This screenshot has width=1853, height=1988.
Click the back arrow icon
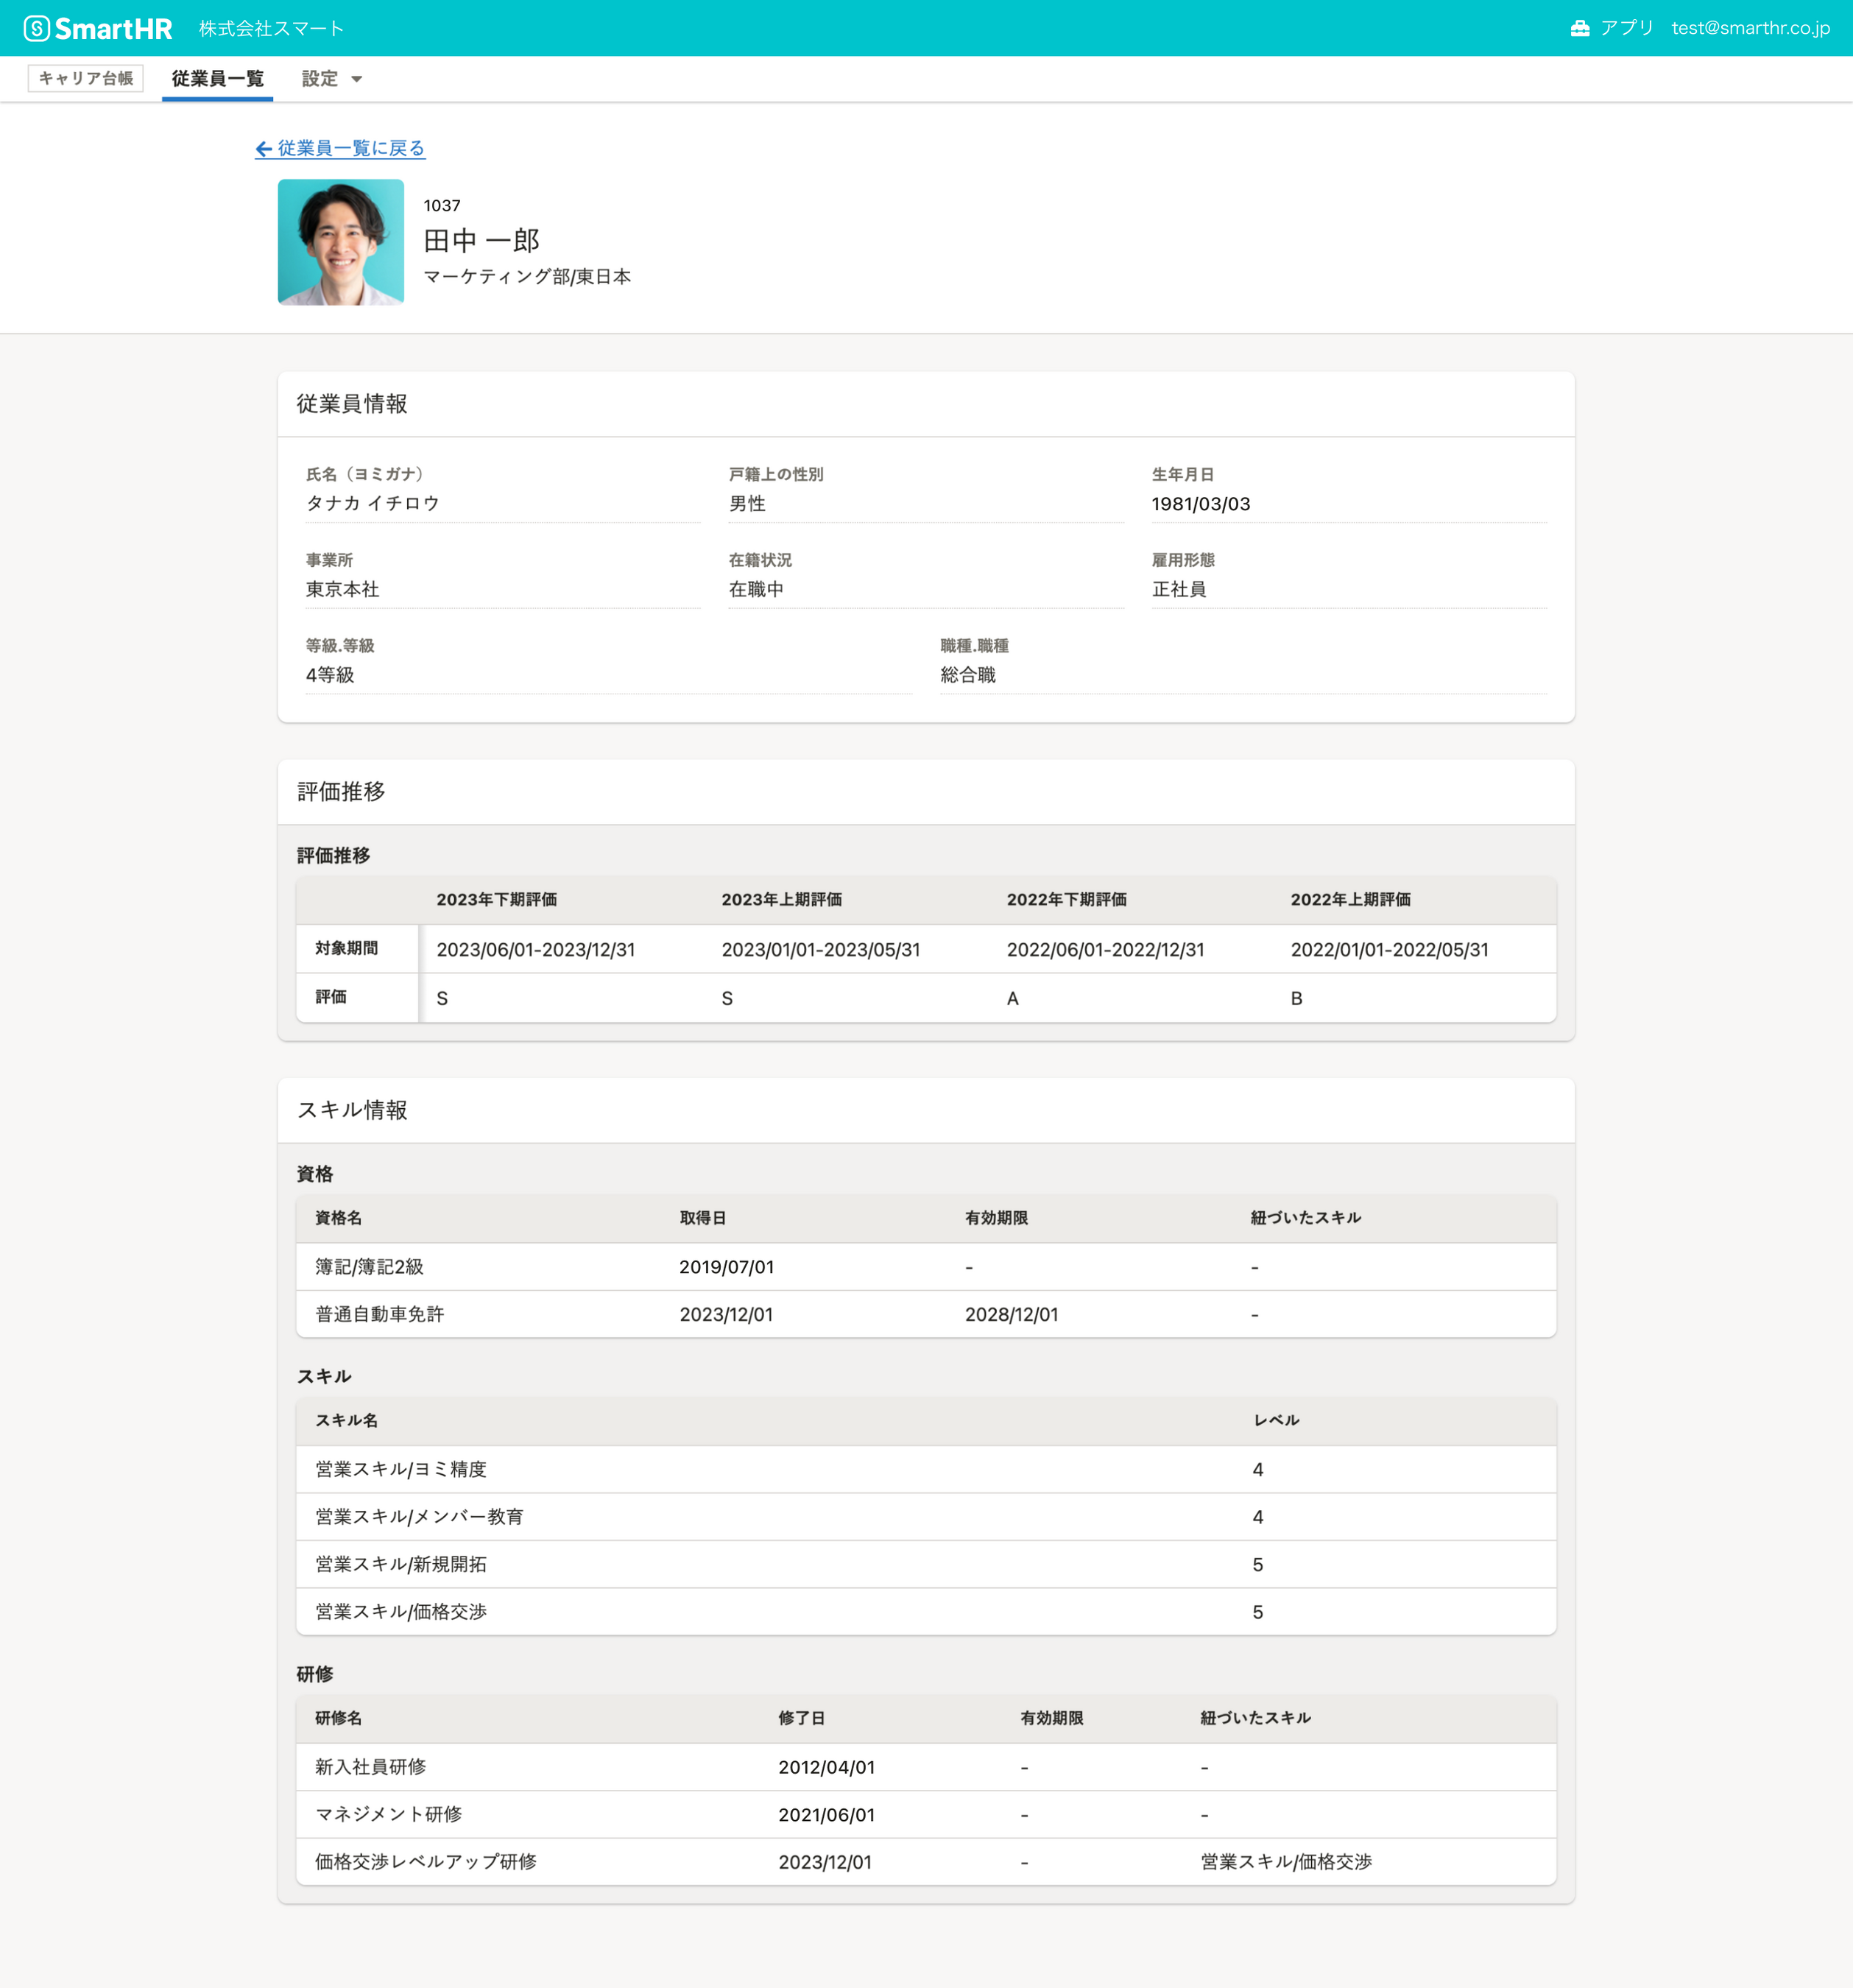[x=264, y=149]
